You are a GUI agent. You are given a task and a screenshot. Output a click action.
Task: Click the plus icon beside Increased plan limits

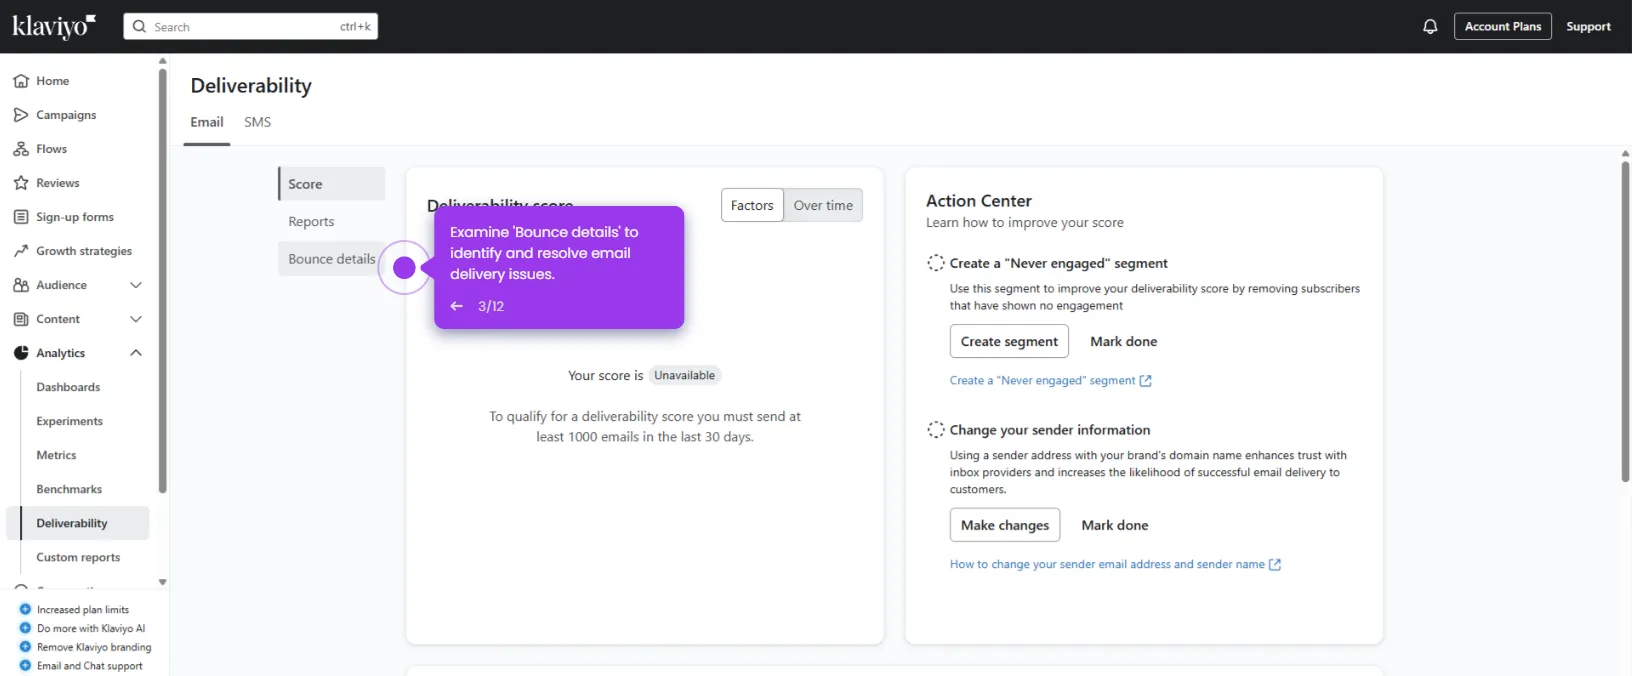point(25,609)
